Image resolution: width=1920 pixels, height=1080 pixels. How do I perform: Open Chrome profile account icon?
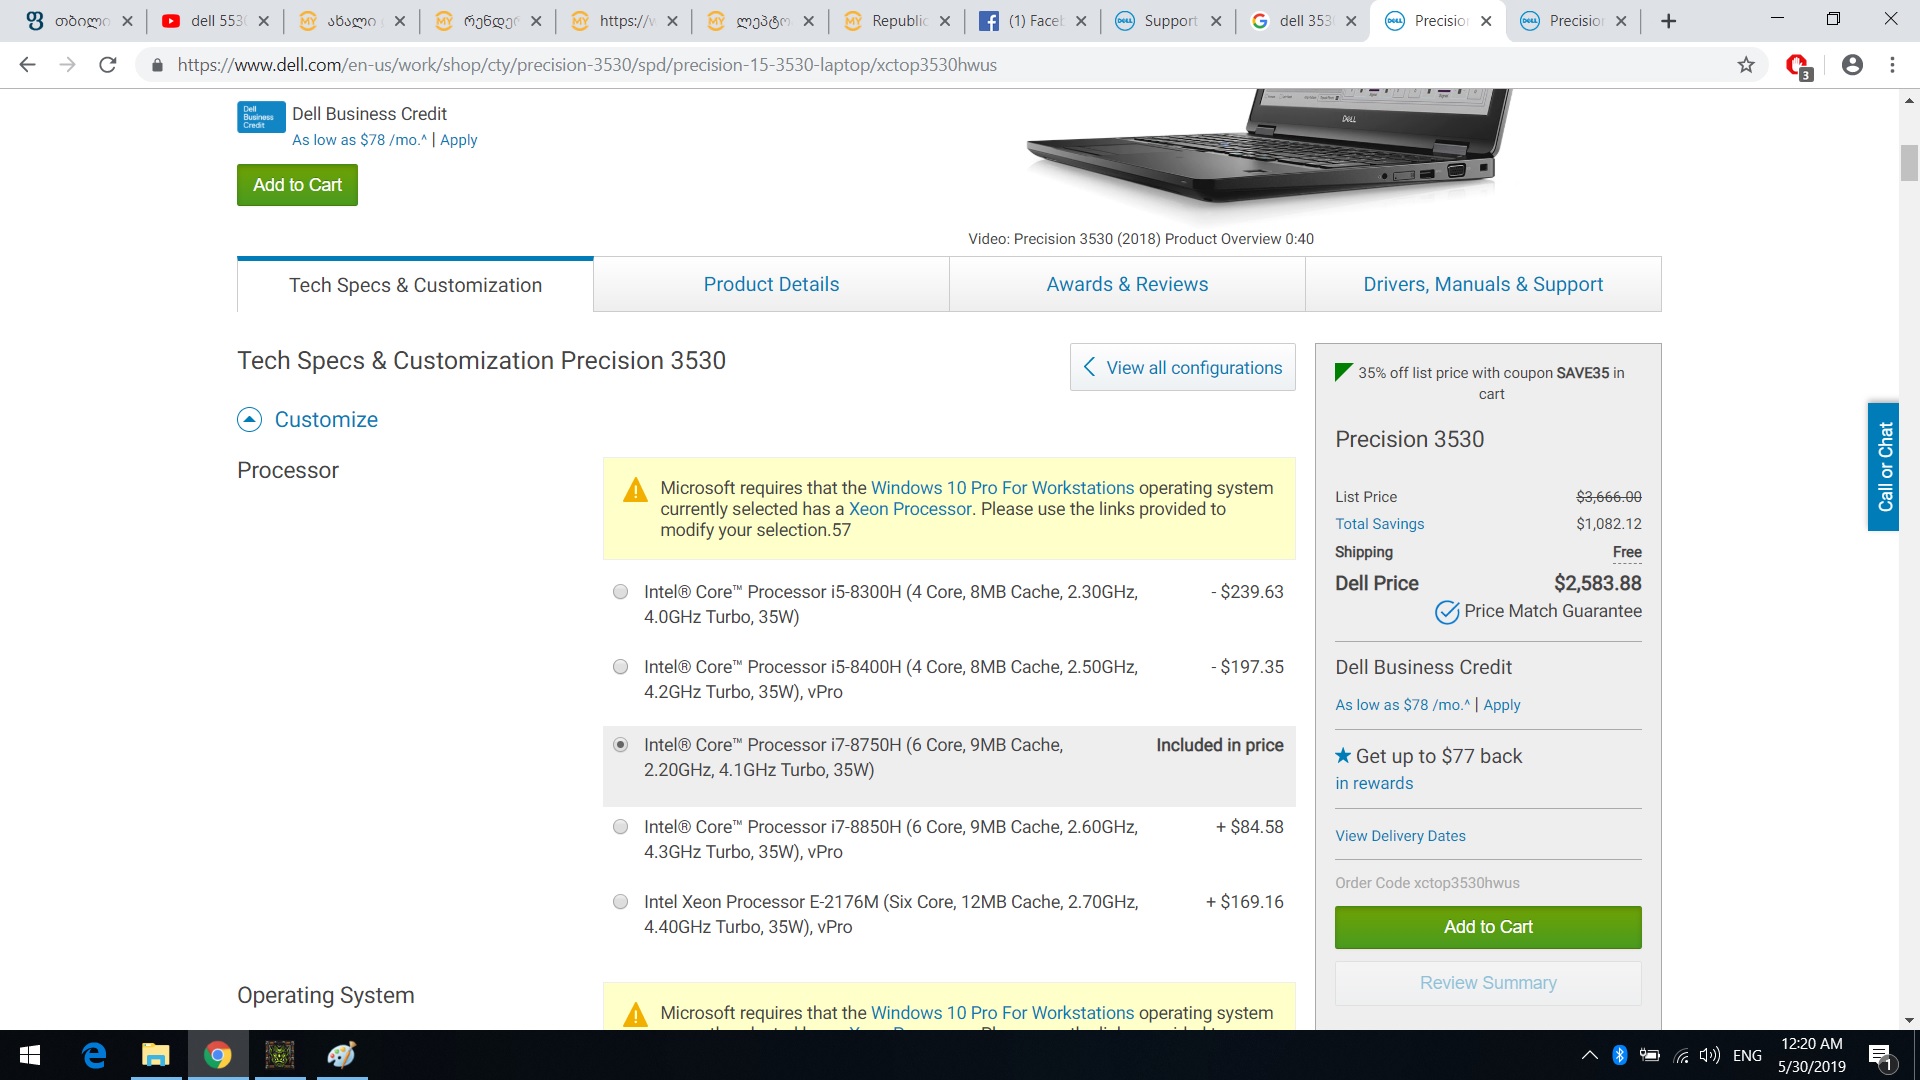pos(1852,65)
